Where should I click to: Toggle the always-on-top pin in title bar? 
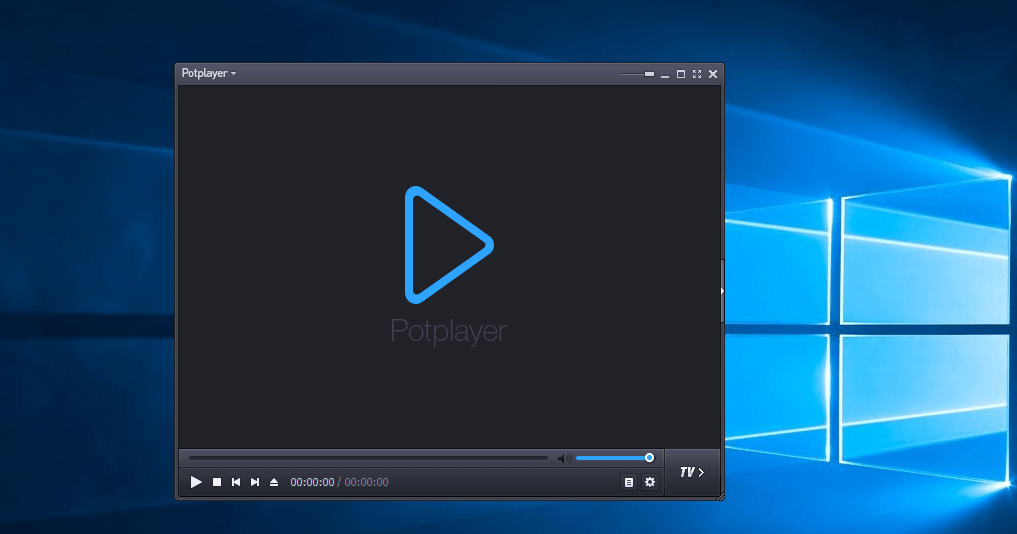tap(649, 74)
